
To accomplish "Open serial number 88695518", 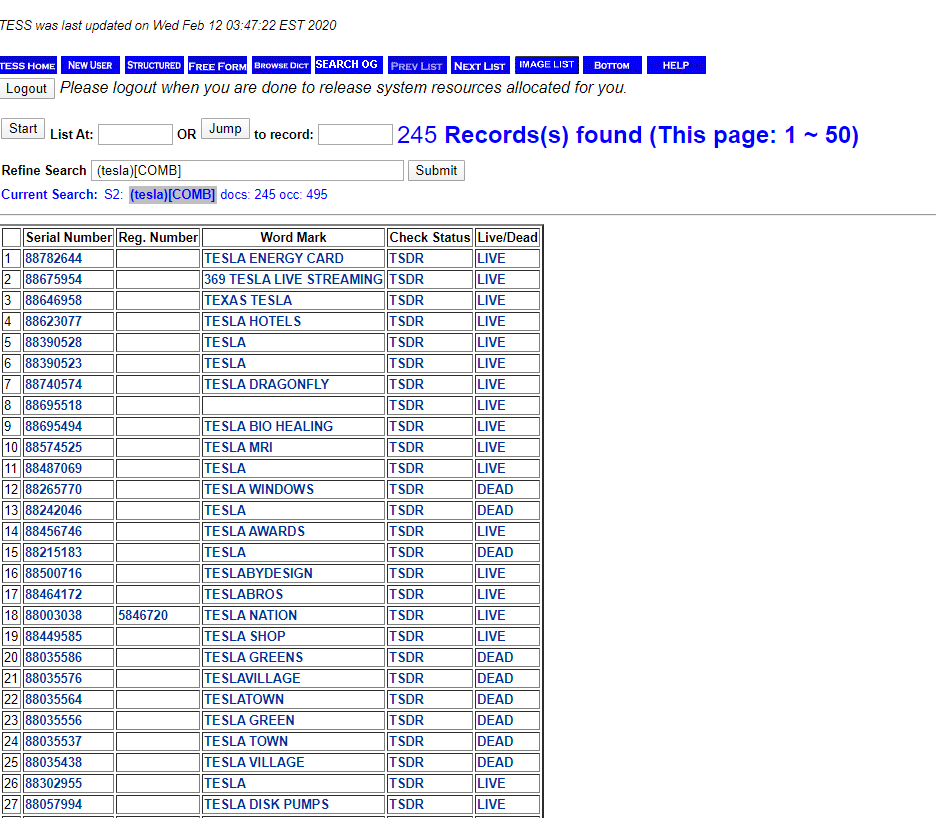I will 54,405.
